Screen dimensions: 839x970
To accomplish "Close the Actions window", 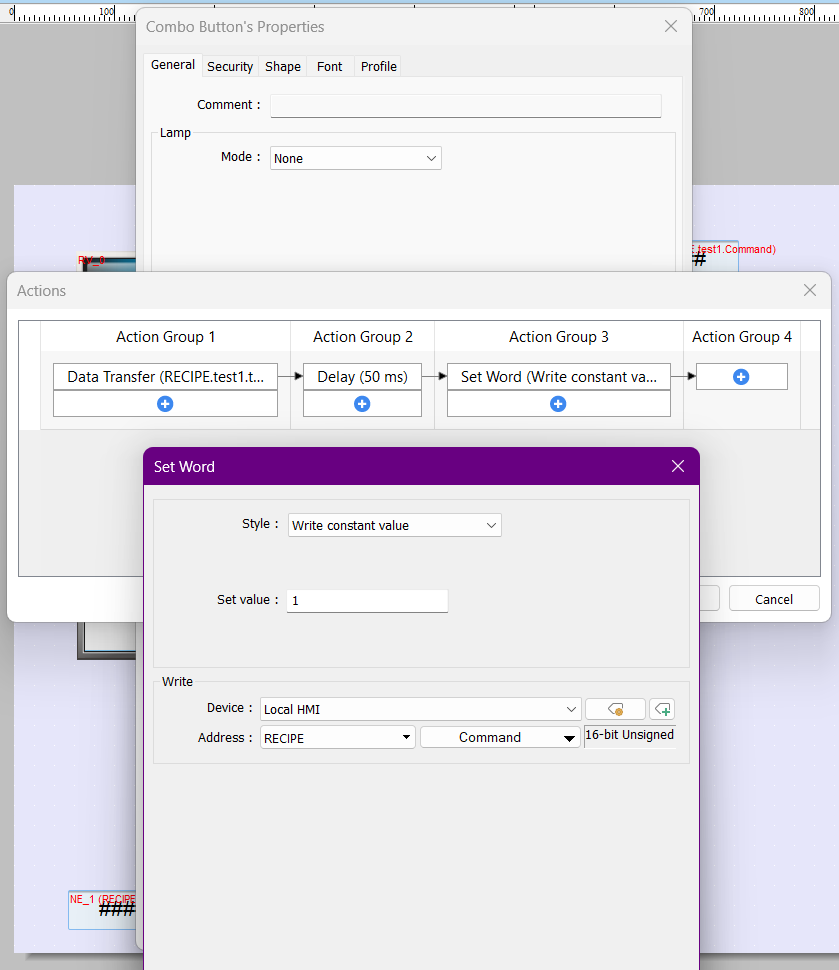I will 810,290.
